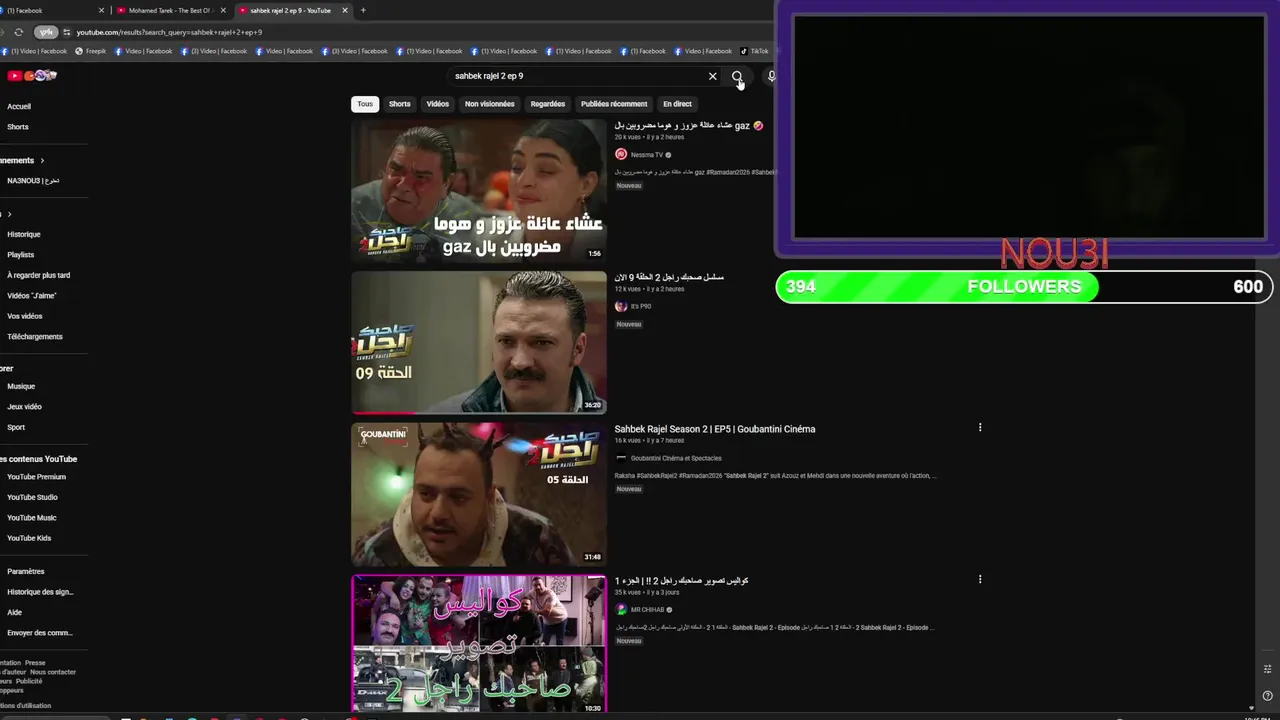Select the 'Non visionnées' filter chip
This screenshot has height=720, width=1280.
tap(490, 104)
